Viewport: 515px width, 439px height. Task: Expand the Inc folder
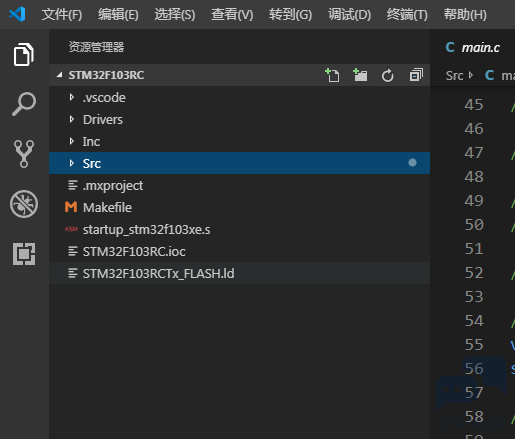(x=239, y=141)
